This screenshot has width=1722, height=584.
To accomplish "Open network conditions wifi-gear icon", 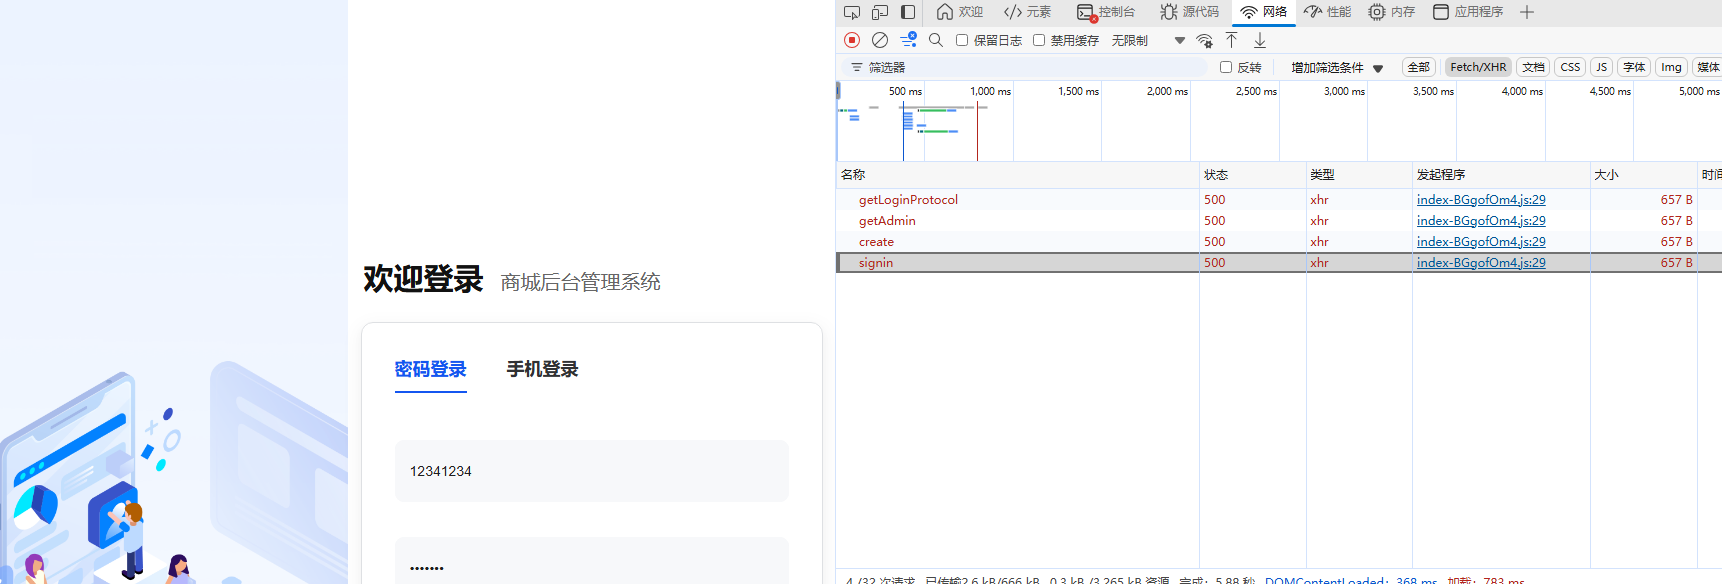I will [1204, 40].
